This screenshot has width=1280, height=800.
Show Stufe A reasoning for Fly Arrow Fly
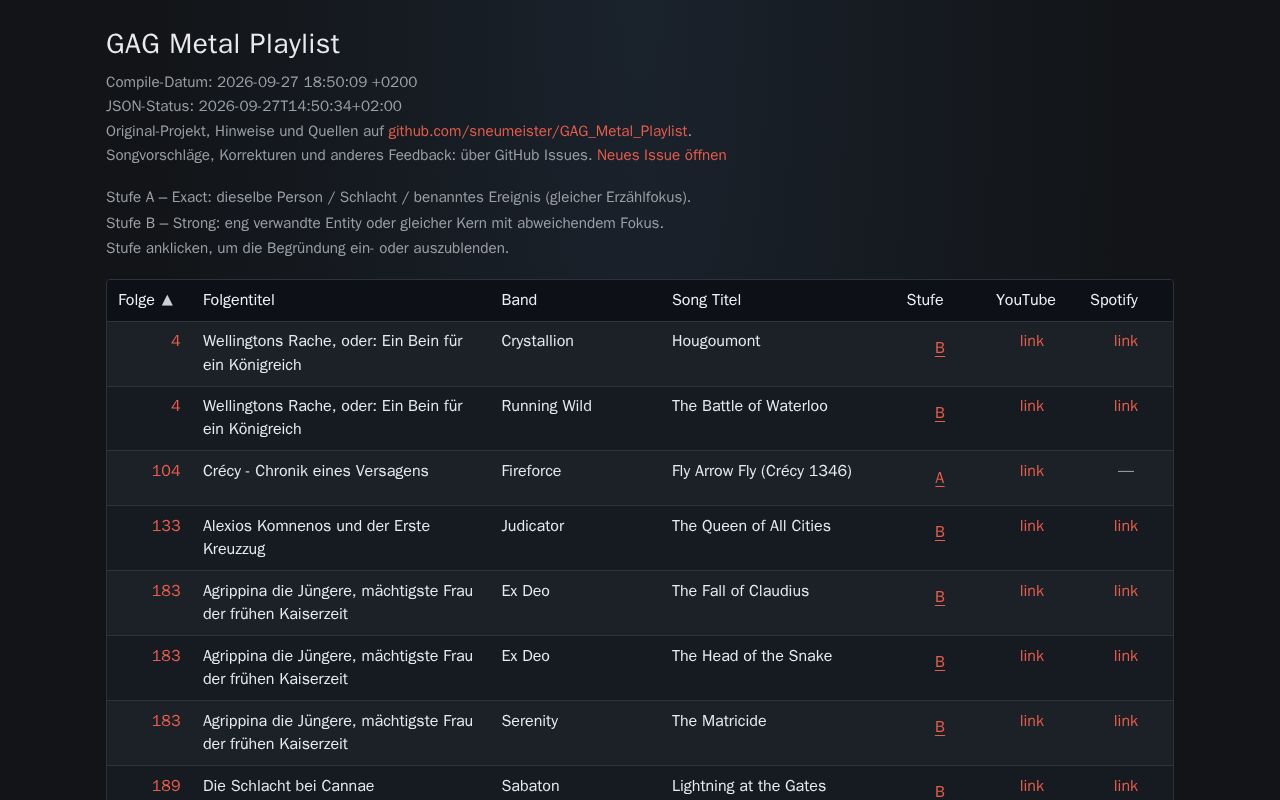click(940, 478)
